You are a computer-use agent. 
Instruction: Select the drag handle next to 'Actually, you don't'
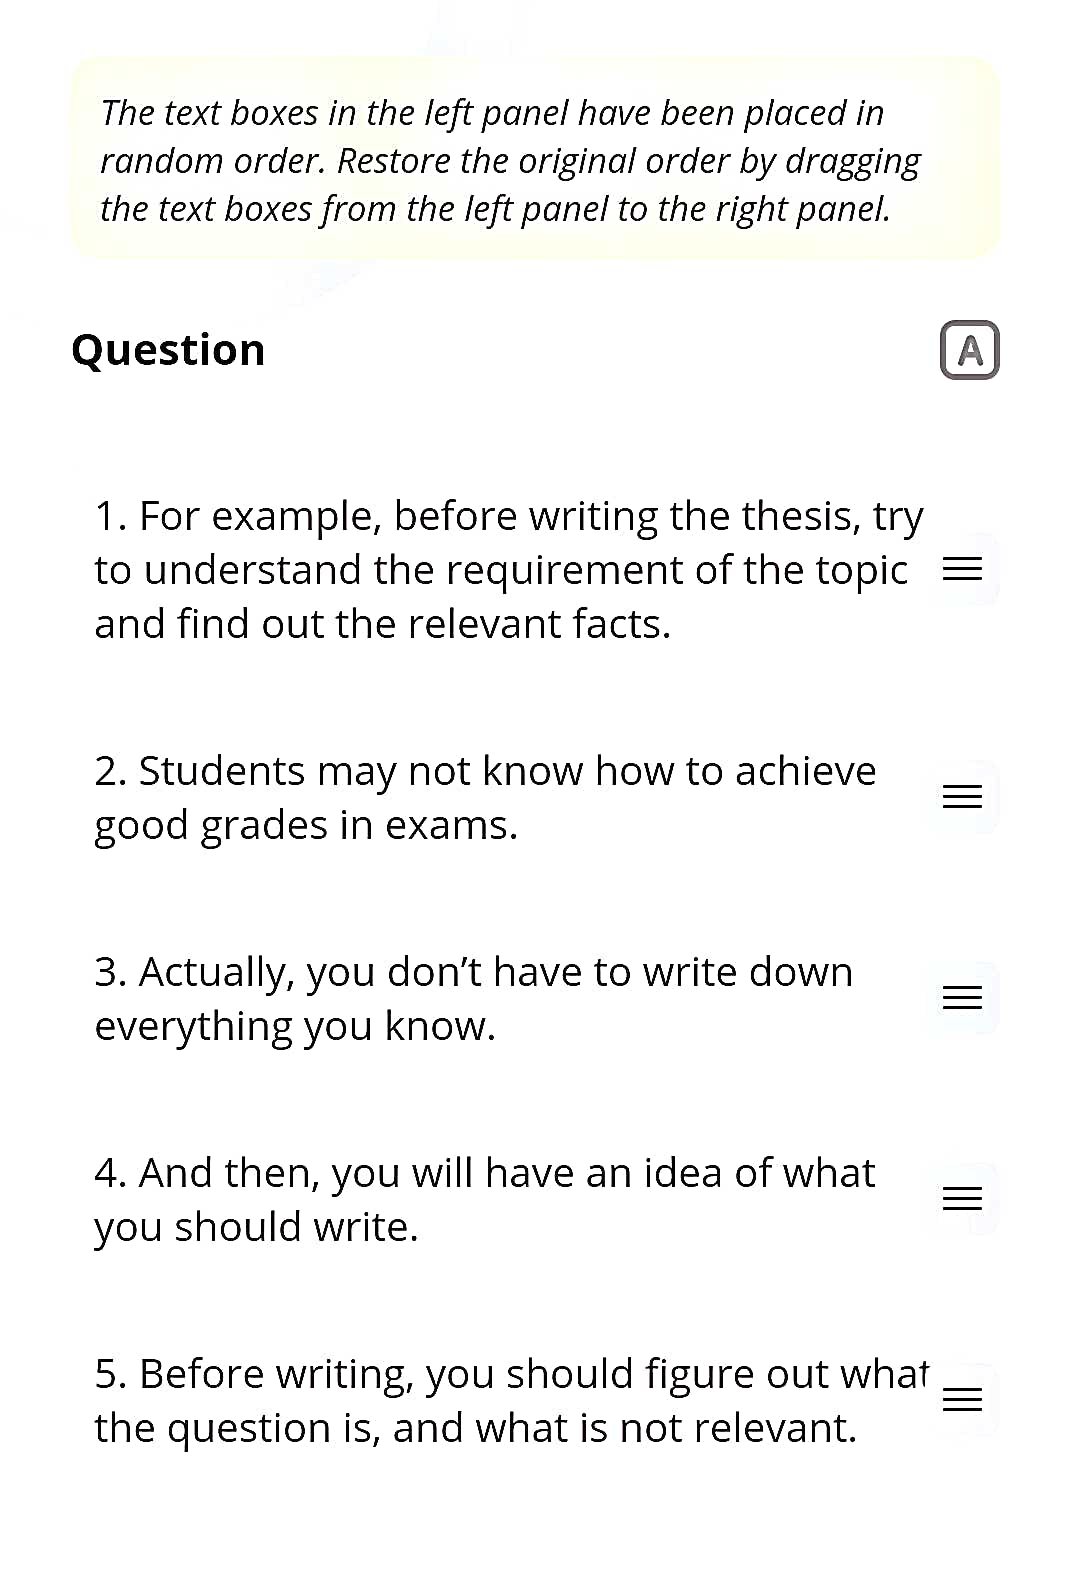point(962,998)
